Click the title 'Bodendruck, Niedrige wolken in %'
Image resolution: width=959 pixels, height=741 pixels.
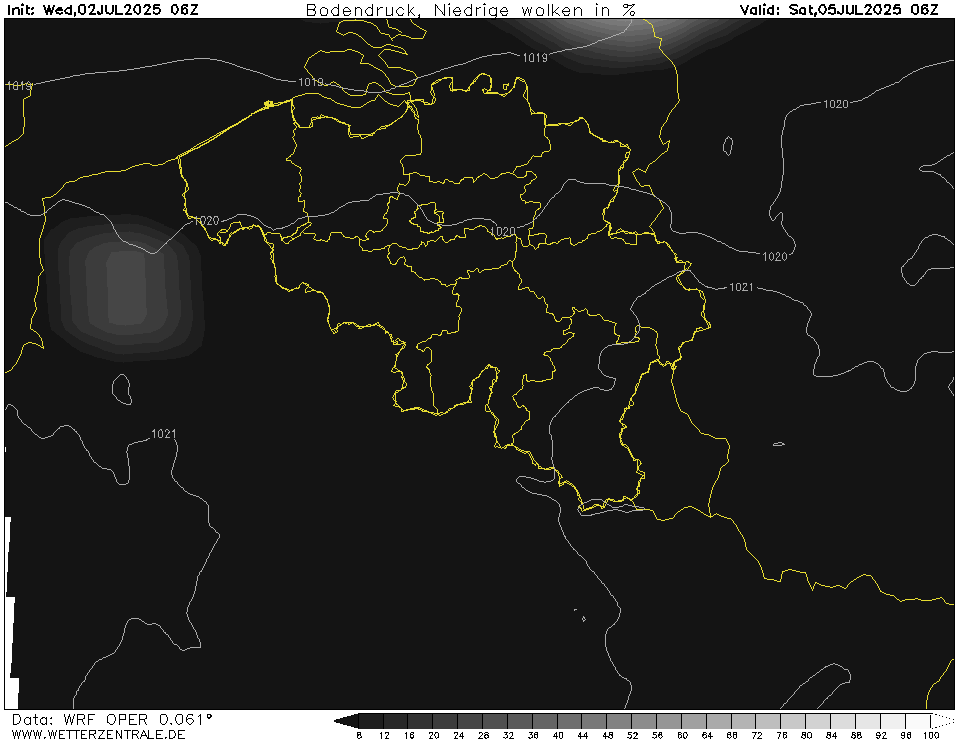click(471, 10)
